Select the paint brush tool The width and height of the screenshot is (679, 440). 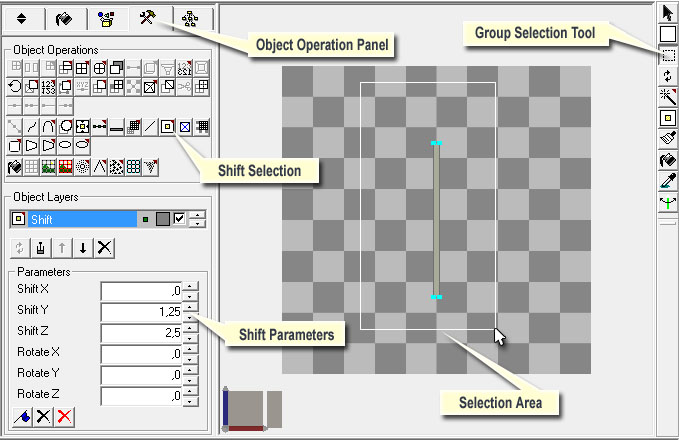click(667, 138)
